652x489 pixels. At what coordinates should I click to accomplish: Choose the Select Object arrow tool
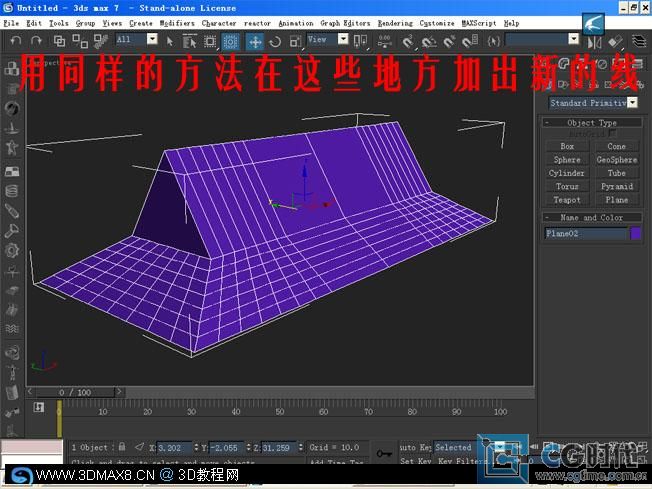(x=170, y=41)
